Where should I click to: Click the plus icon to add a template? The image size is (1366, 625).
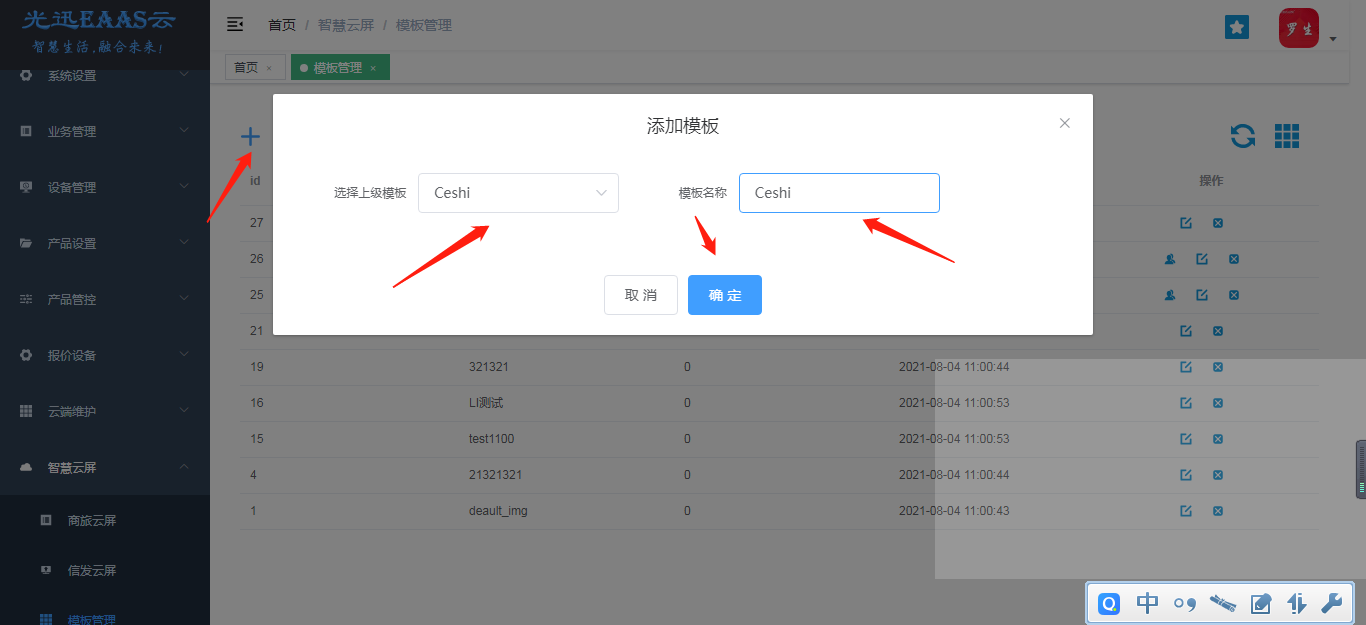250,137
